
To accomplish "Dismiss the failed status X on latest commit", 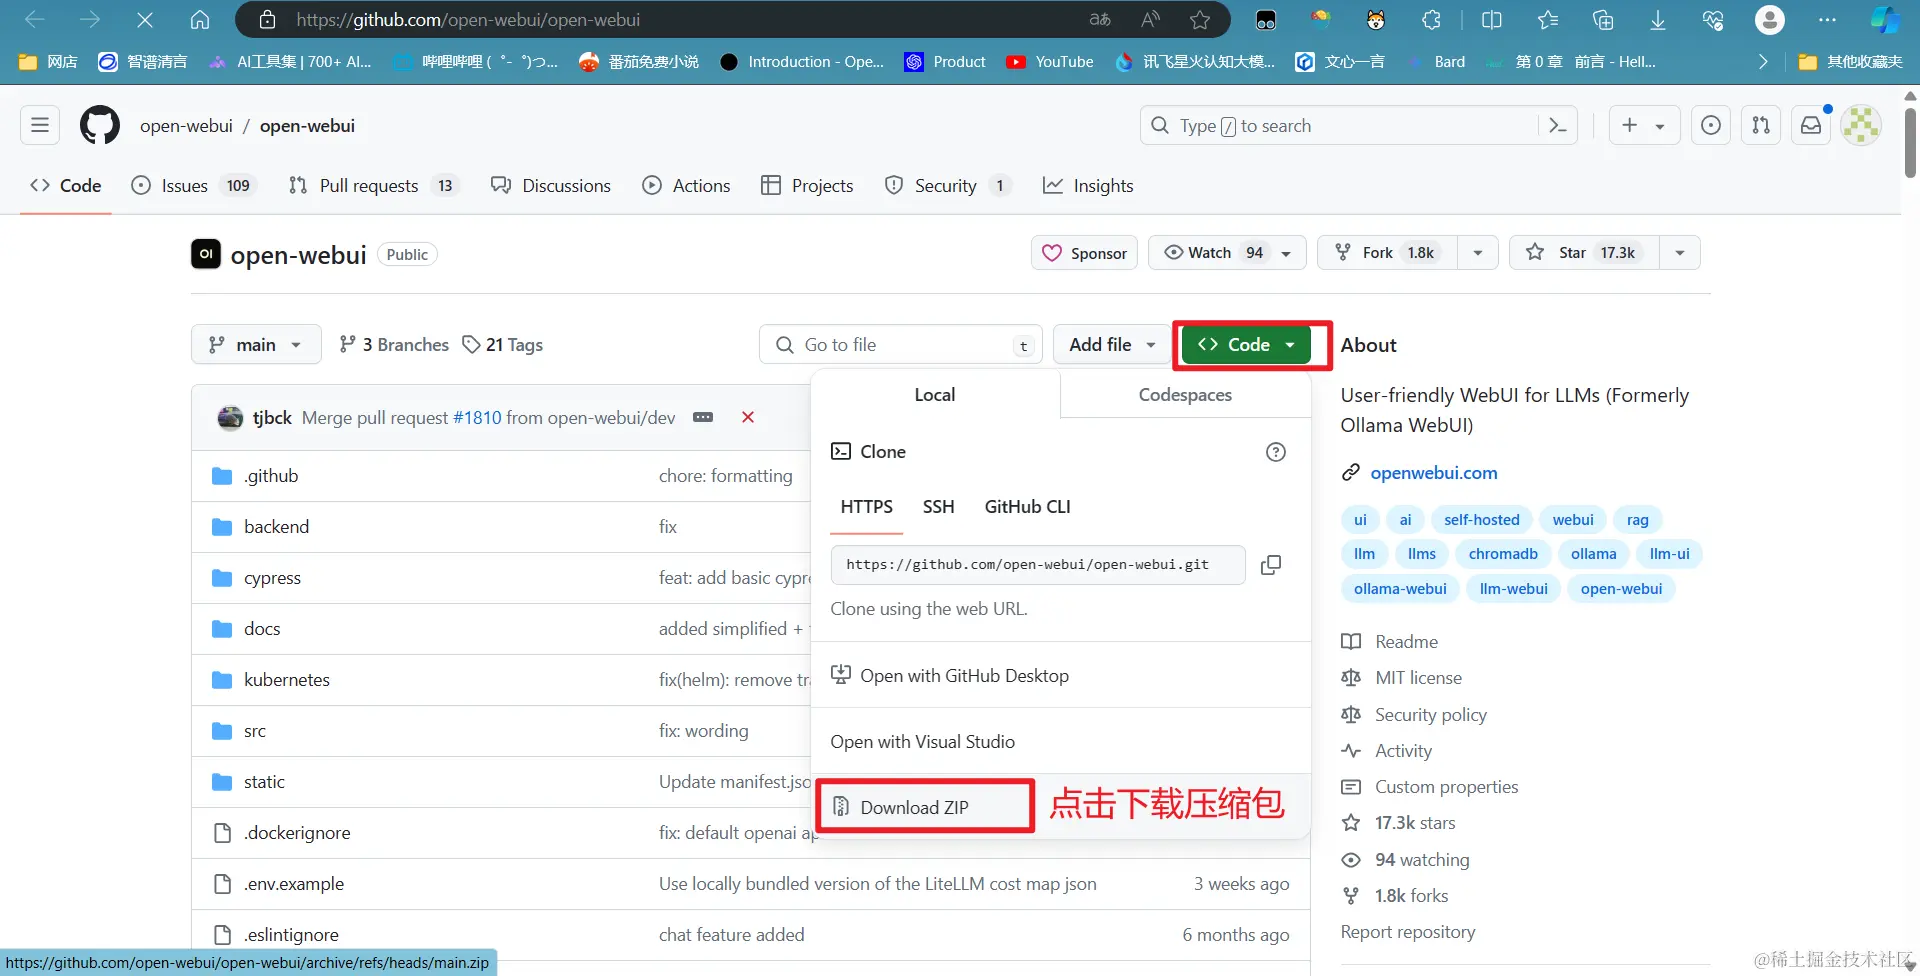I will (x=748, y=417).
